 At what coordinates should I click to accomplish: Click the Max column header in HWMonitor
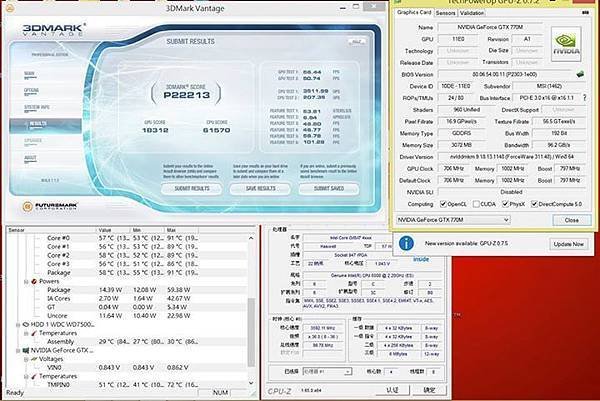[x=182, y=230]
